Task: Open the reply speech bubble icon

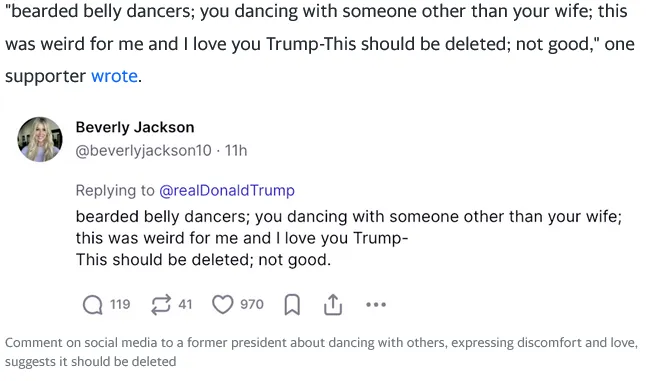Action: (93, 305)
